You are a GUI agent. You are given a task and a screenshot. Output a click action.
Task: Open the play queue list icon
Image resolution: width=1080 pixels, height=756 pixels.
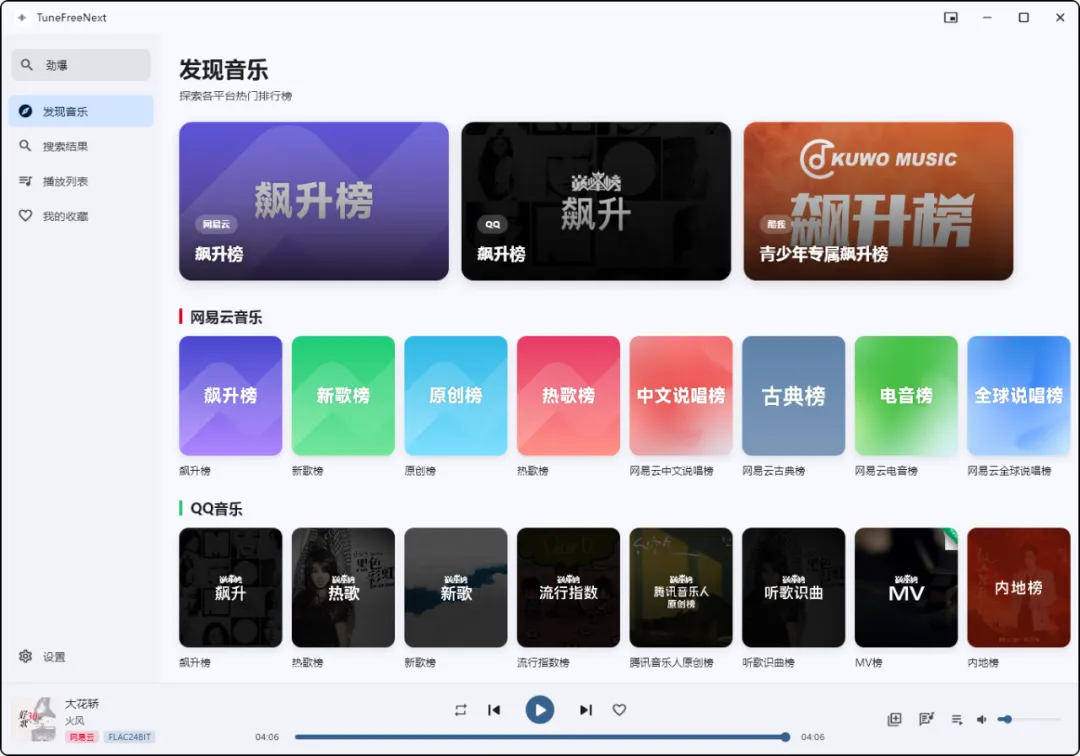click(957, 720)
